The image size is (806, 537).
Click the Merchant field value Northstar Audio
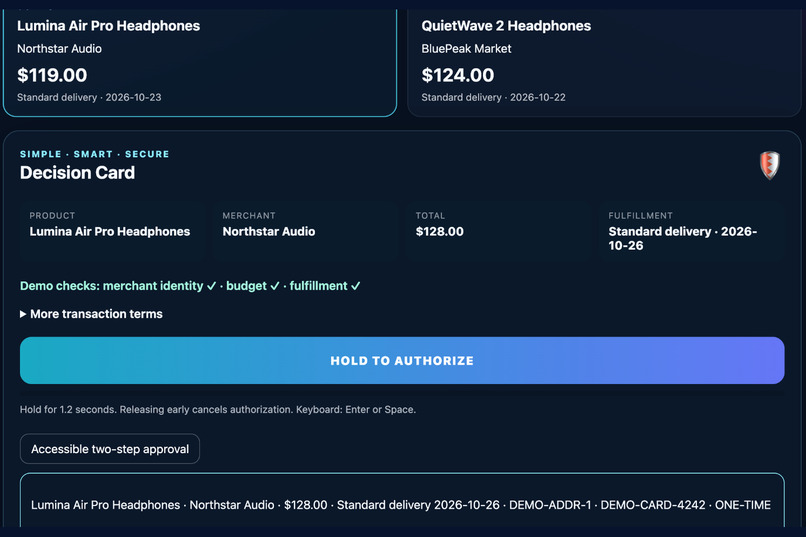click(x=269, y=232)
